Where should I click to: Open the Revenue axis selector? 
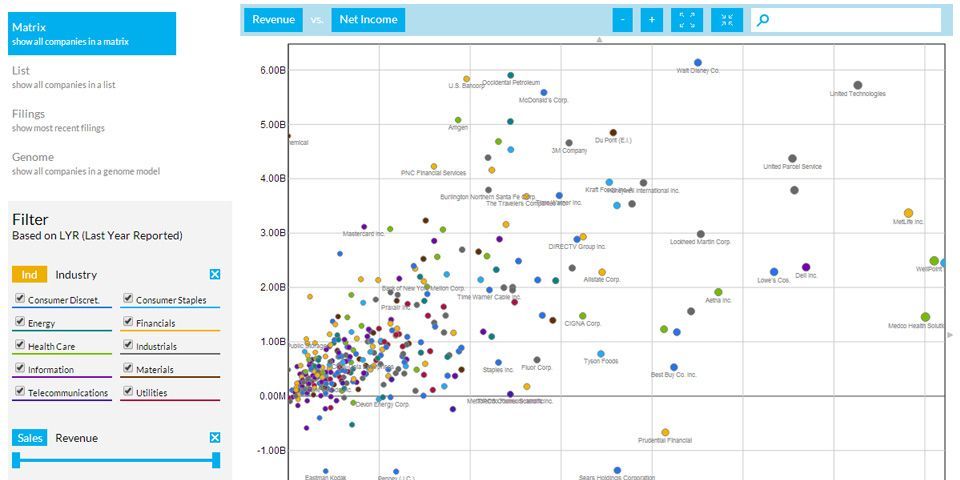tap(273, 20)
